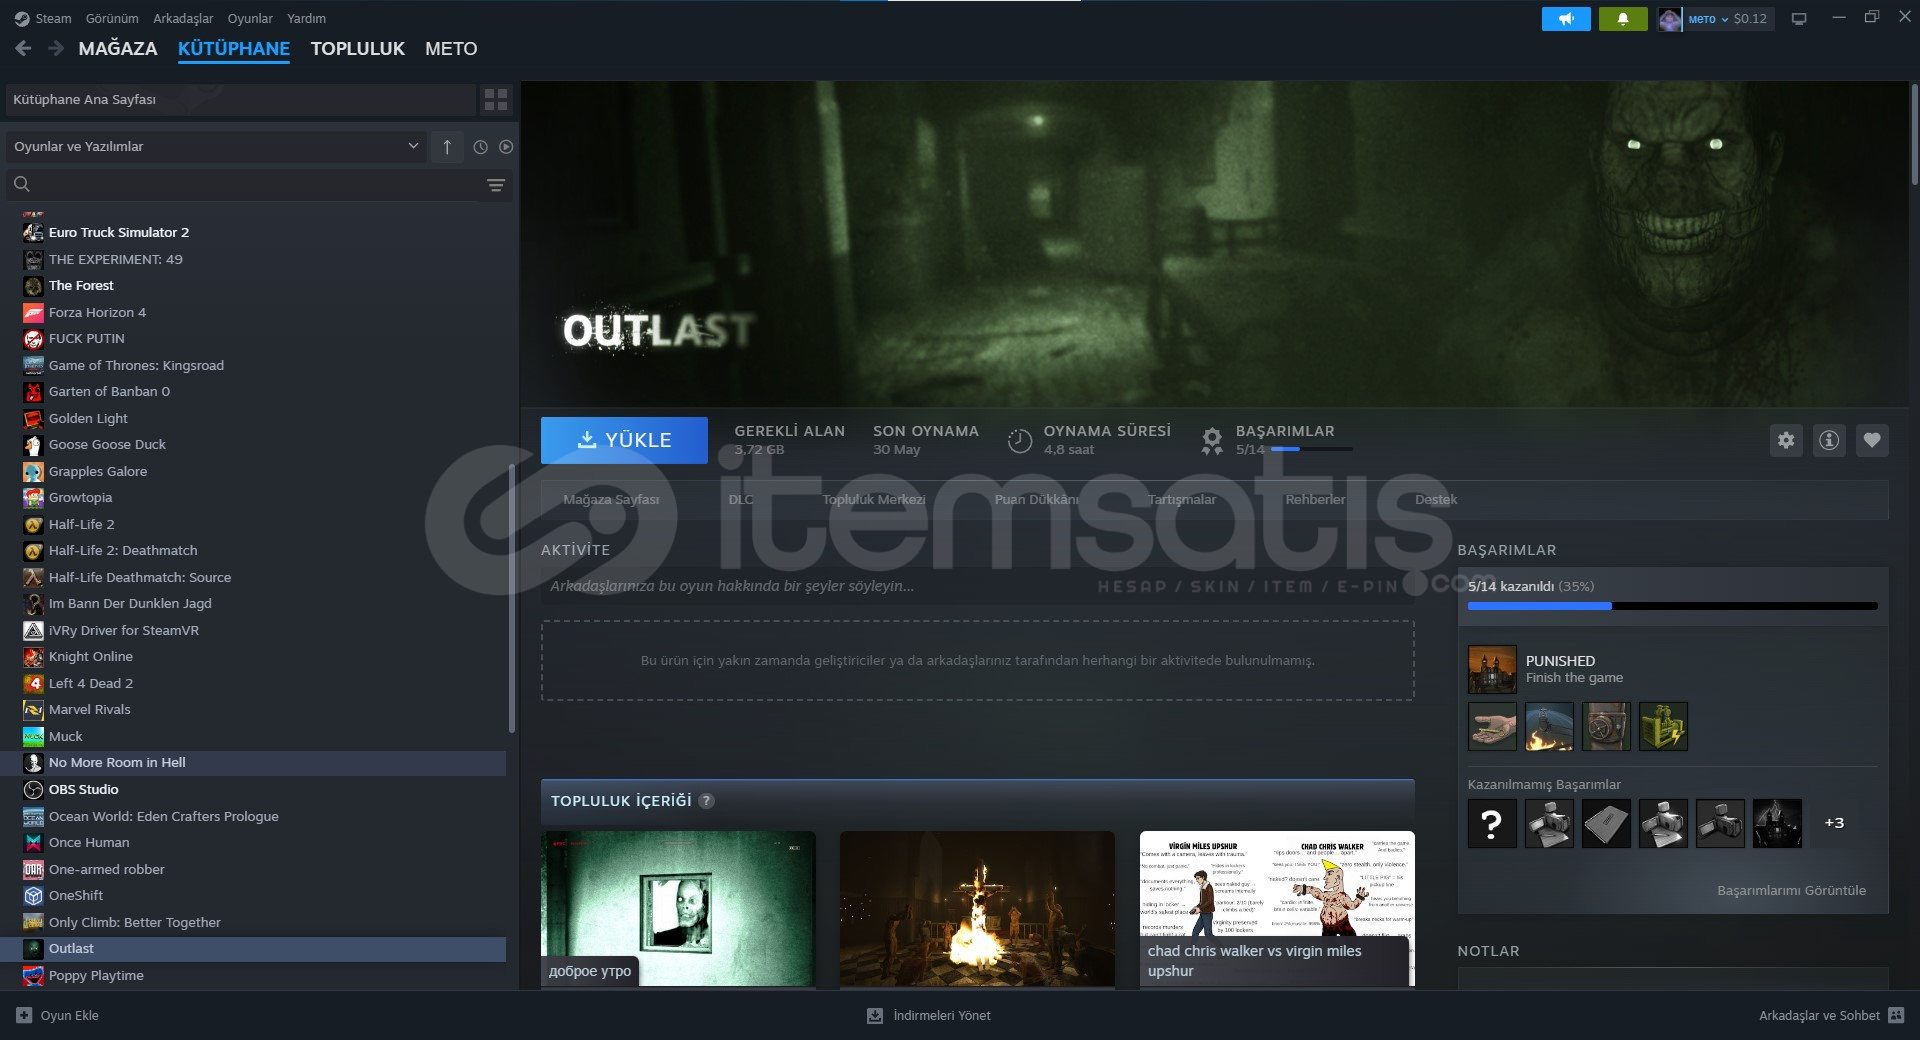Viewport: 1920px width, 1040px height.
Task: Show Outlast game info icon
Action: [x=1829, y=440]
